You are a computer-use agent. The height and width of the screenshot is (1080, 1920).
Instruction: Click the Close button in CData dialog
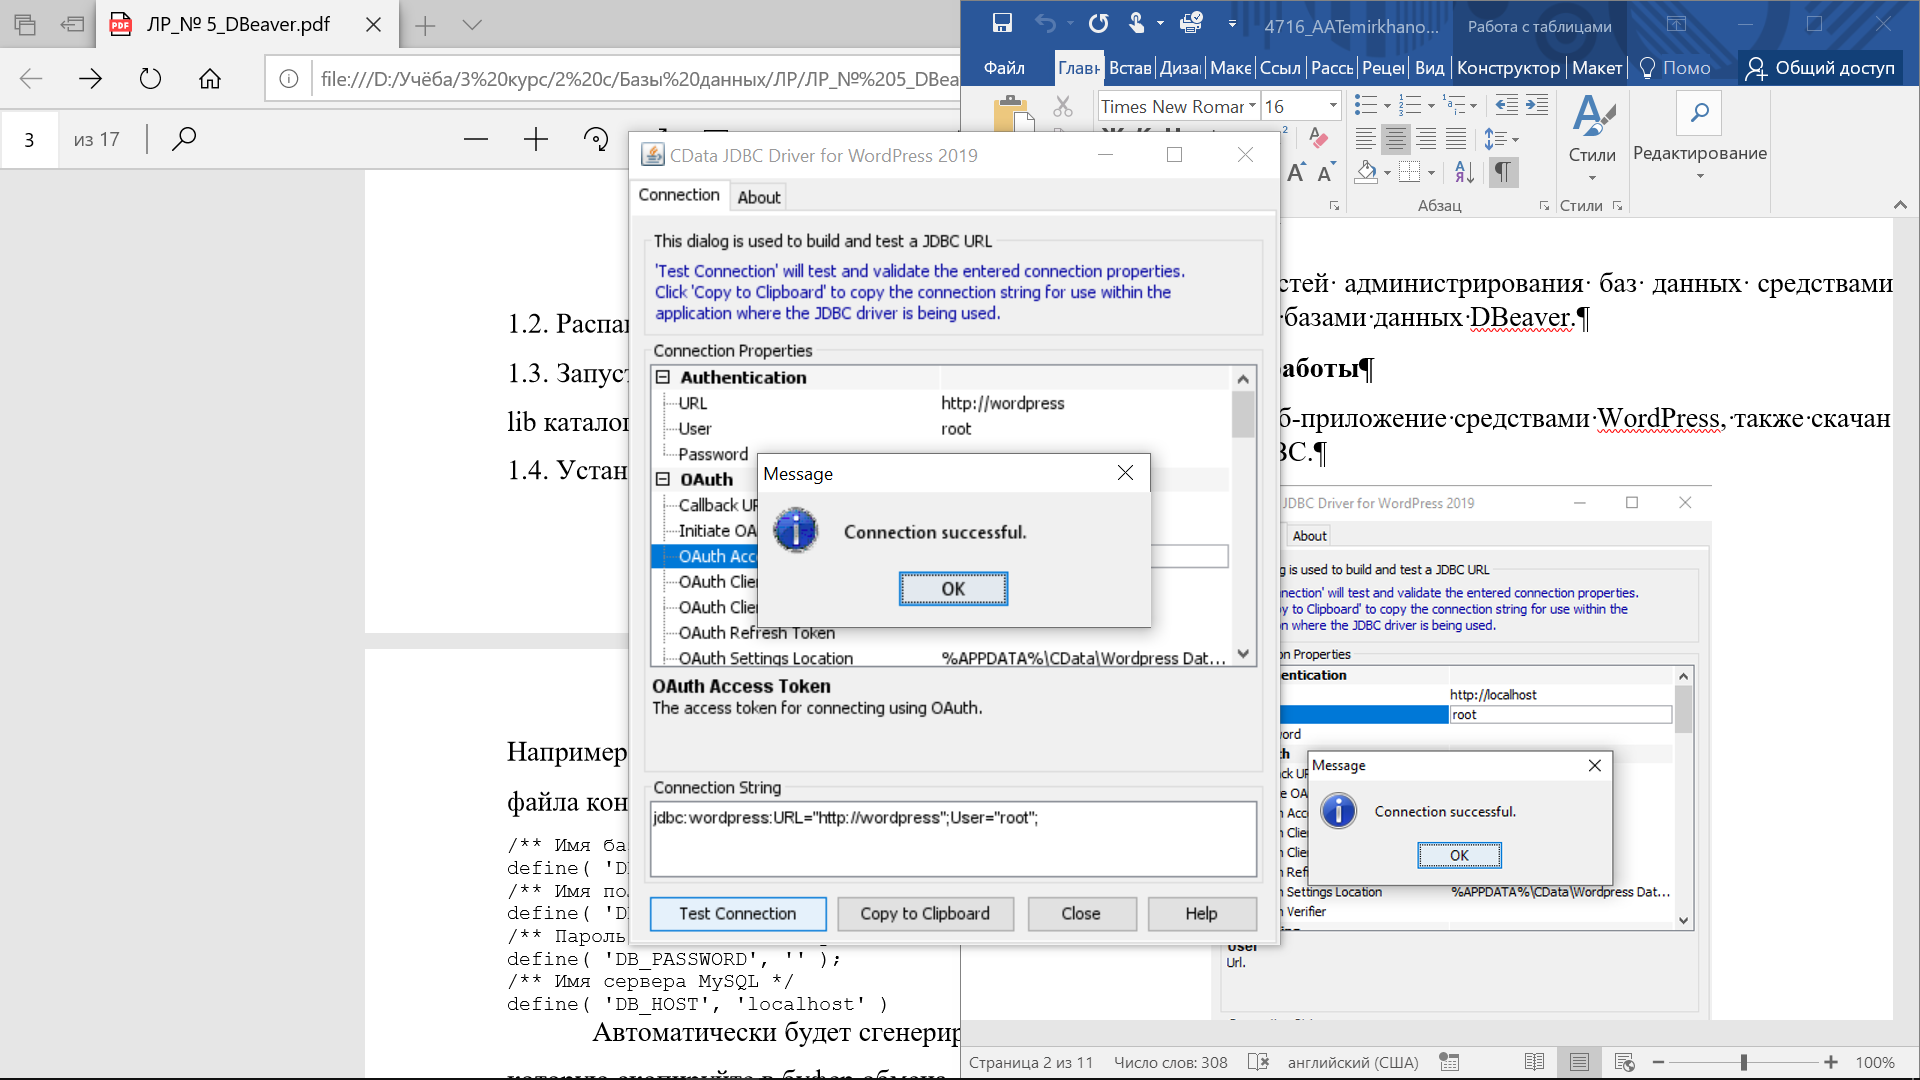1081,913
